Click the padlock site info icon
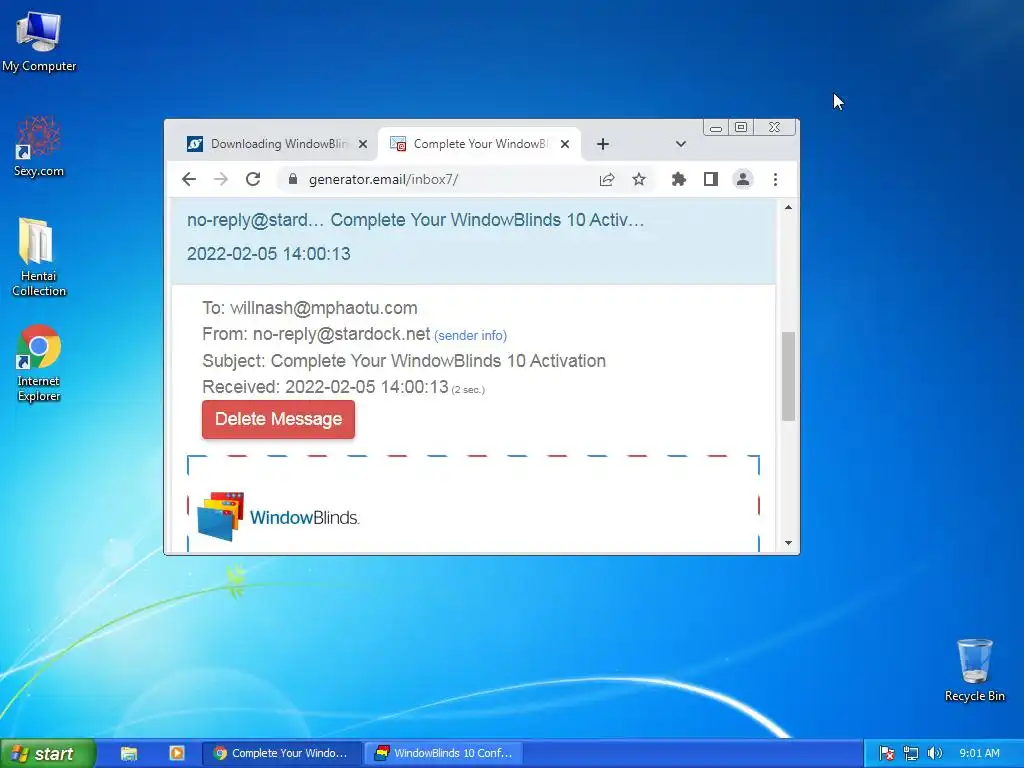The height and width of the screenshot is (768, 1024). tap(293, 179)
